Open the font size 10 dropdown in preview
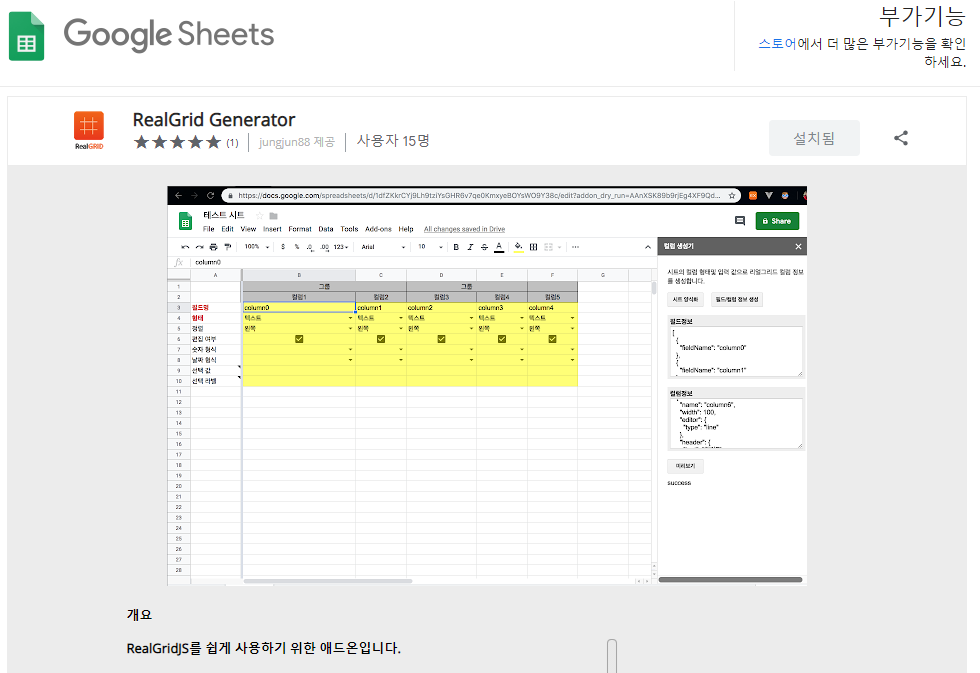 tap(430, 247)
